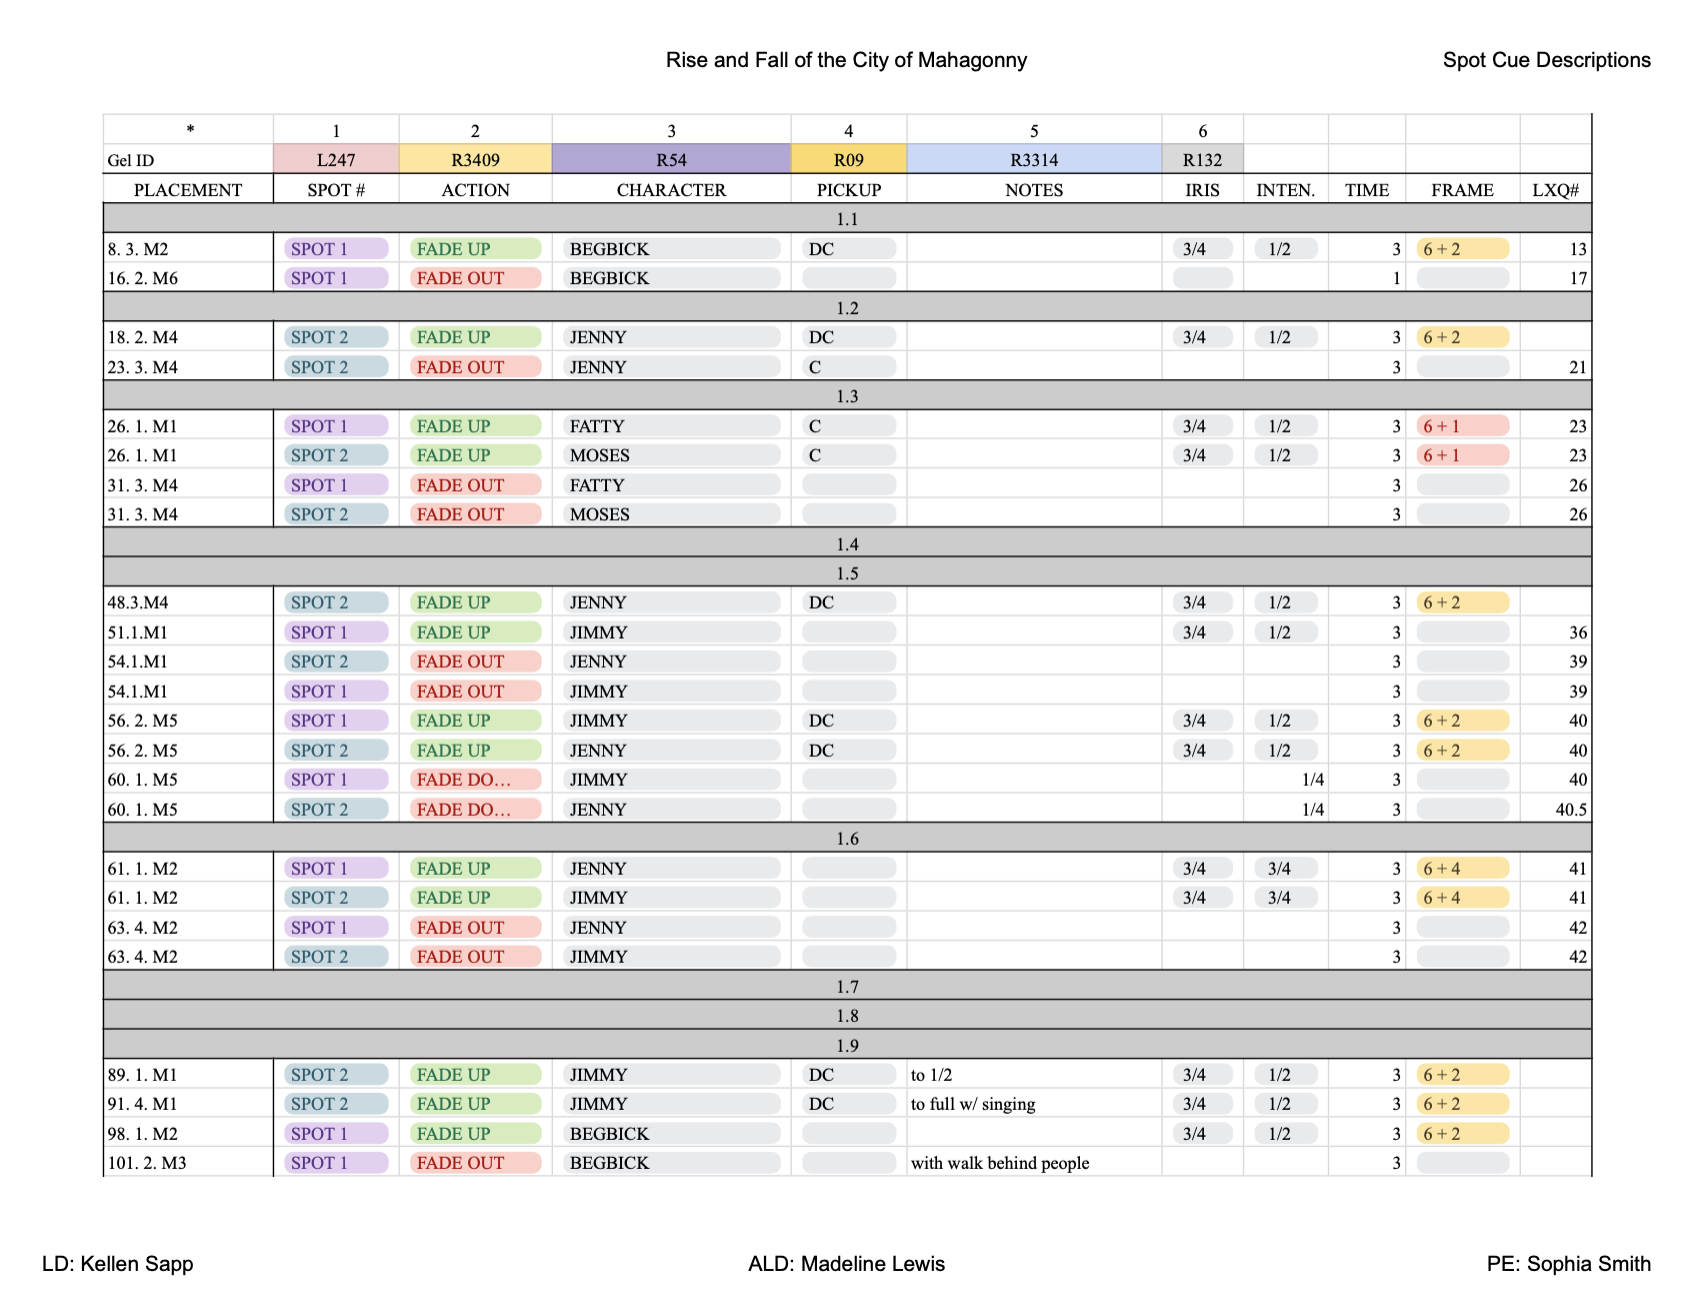Viewport: 1698px width, 1311px height.
Task: Click the note 'with walk behind people'
Action: pos(1000,1163)
